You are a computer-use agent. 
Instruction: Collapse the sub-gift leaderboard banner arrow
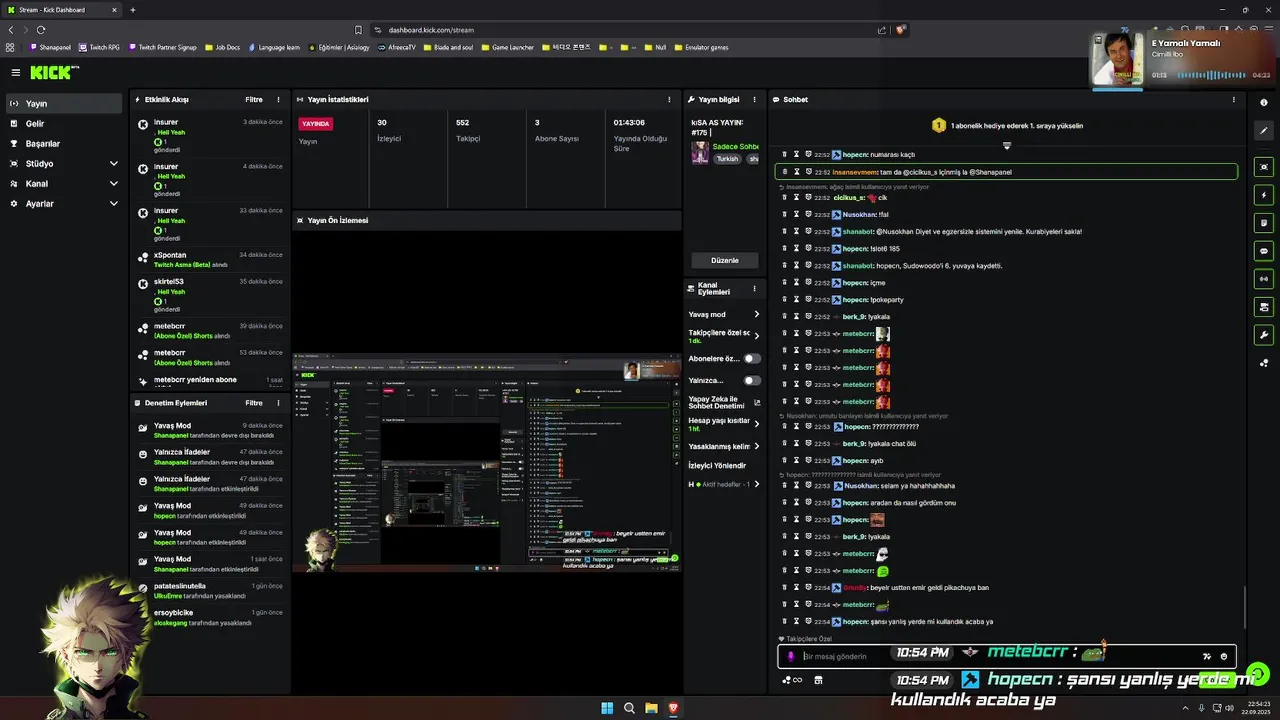[1007, 146]
